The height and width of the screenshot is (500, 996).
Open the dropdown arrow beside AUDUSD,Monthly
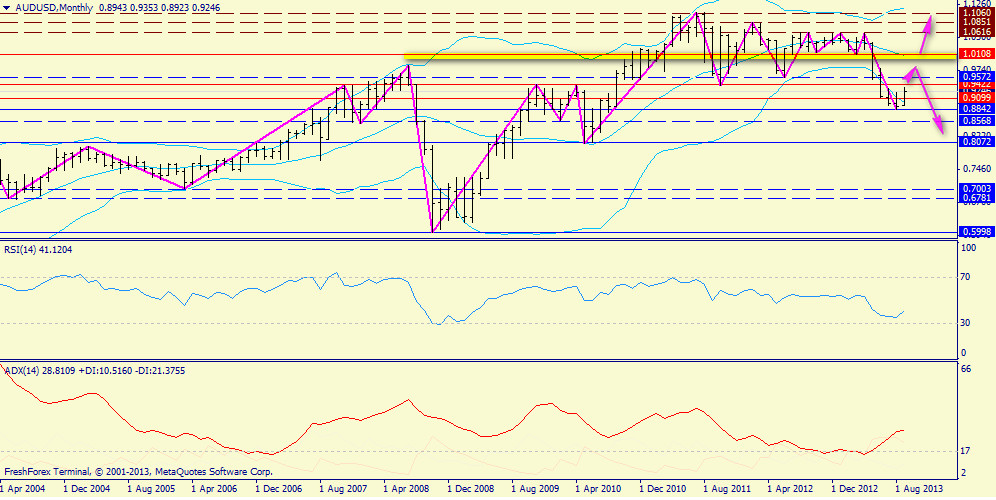click(x=7, y=7)
